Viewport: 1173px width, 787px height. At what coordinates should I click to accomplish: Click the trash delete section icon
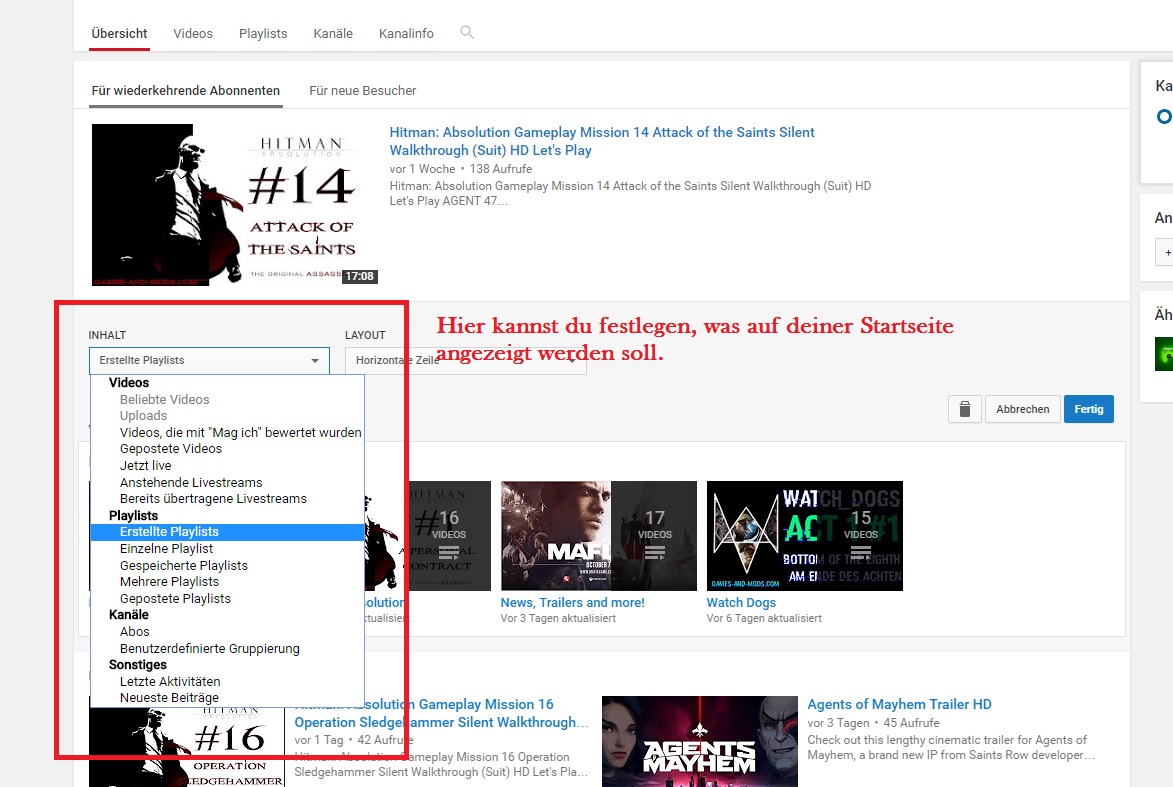click(x=964, y=409)
